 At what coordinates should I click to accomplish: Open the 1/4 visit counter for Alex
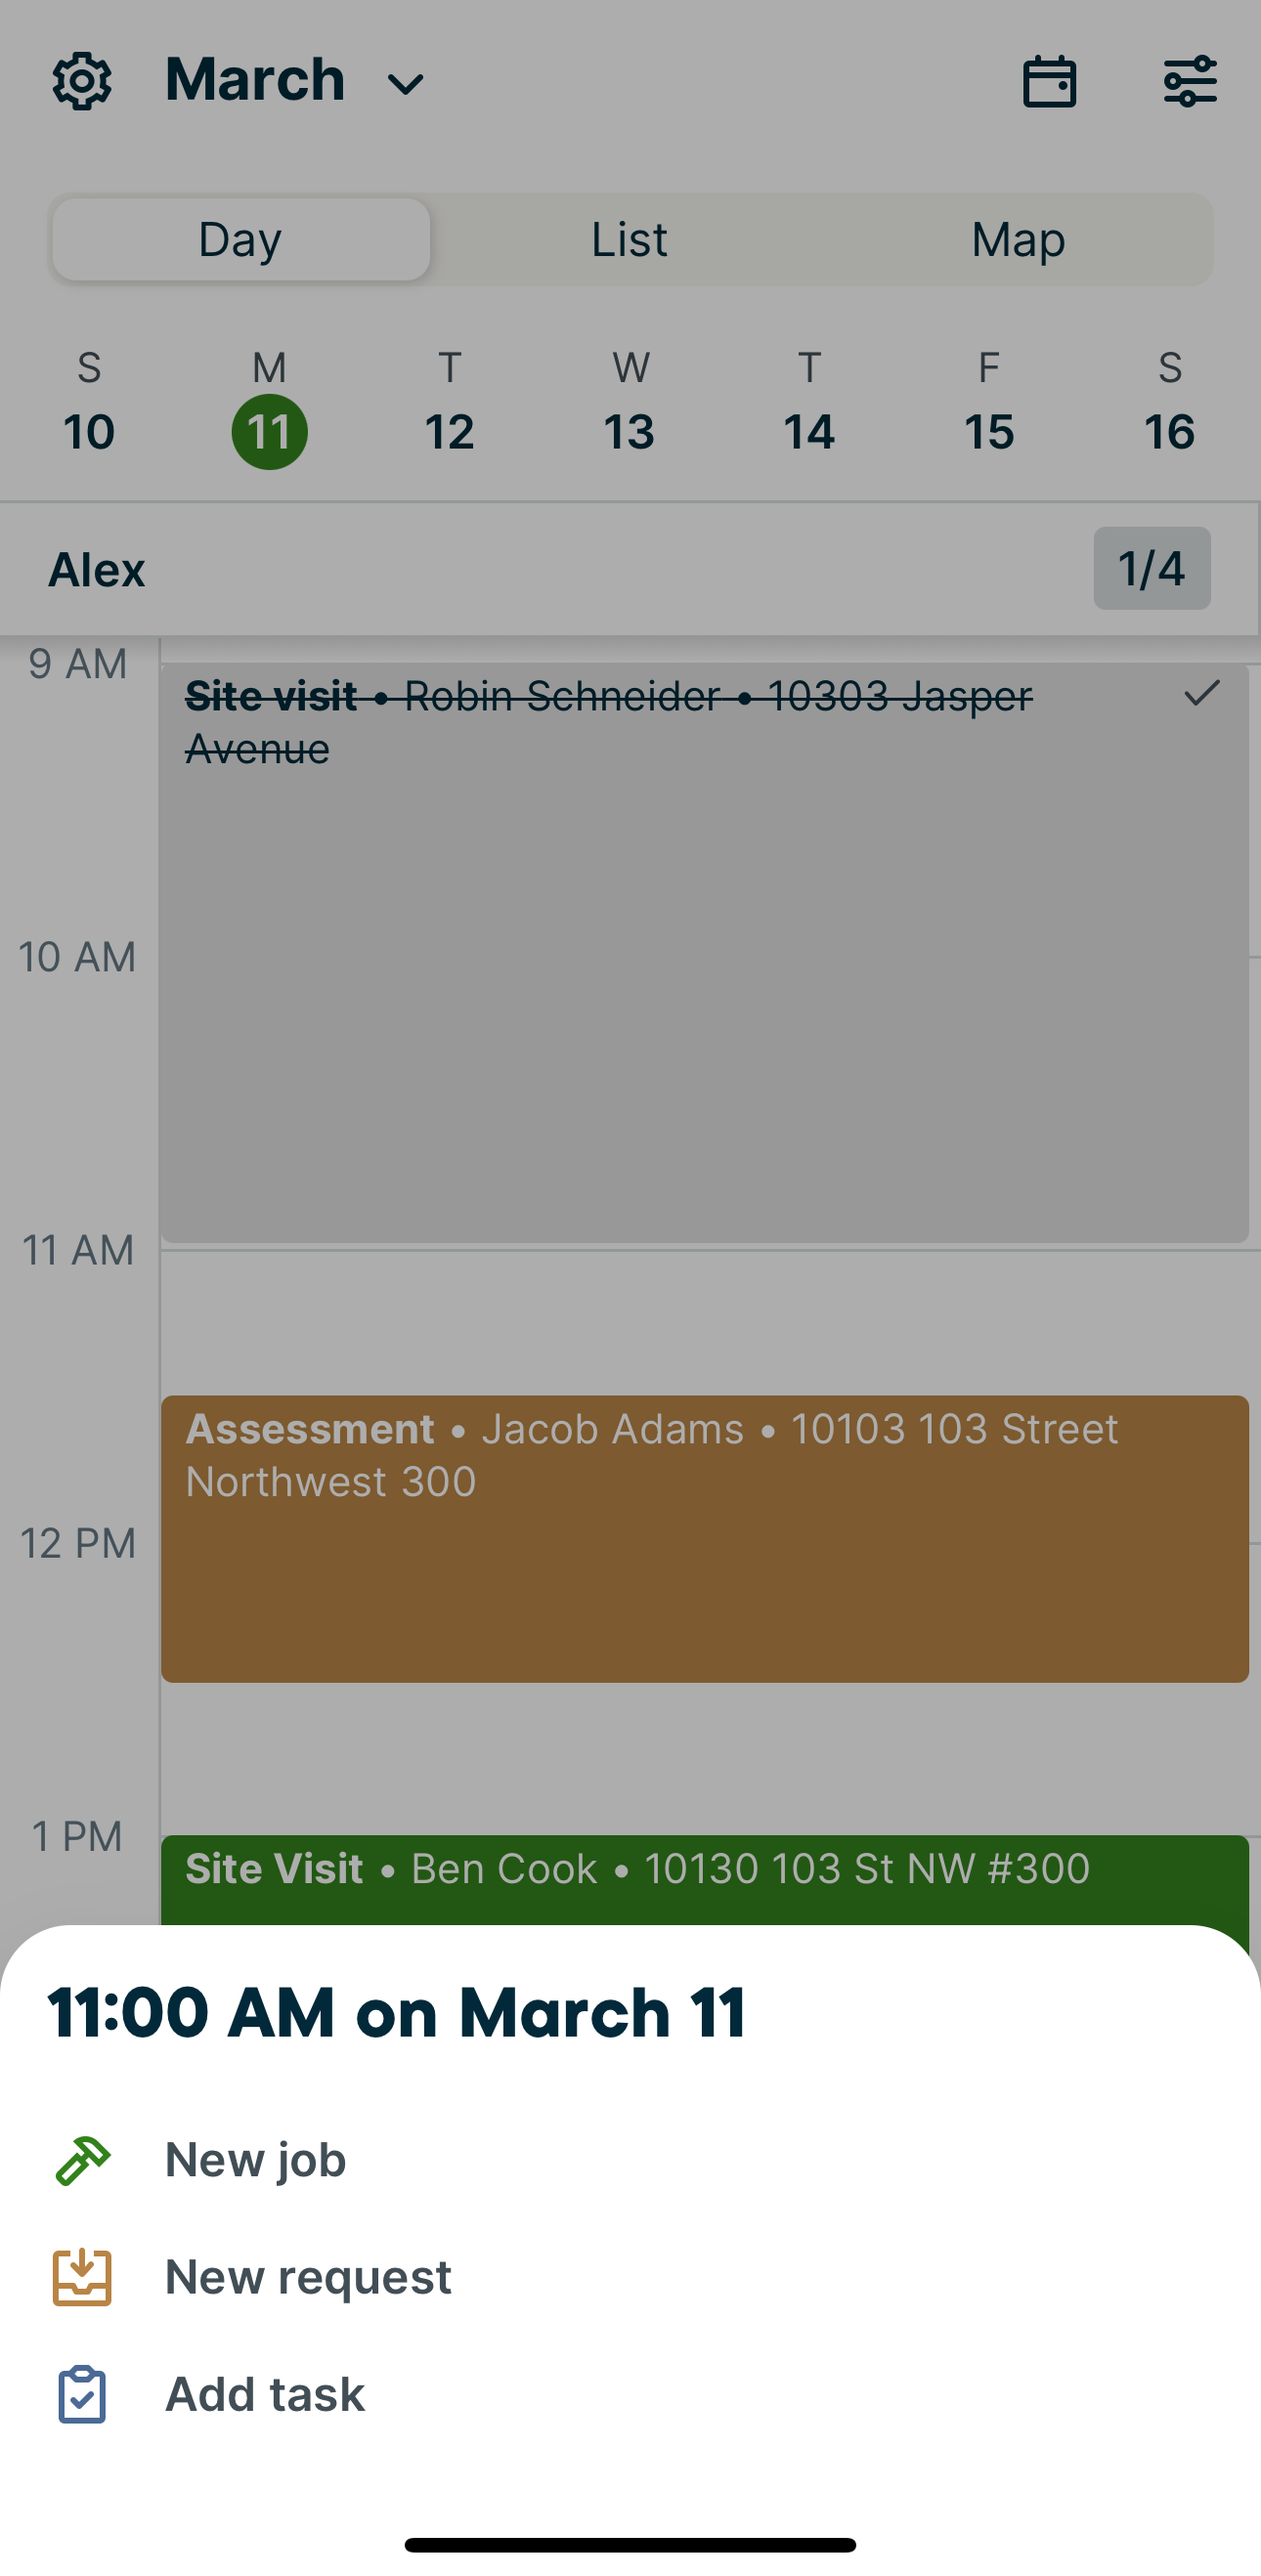1151,568
